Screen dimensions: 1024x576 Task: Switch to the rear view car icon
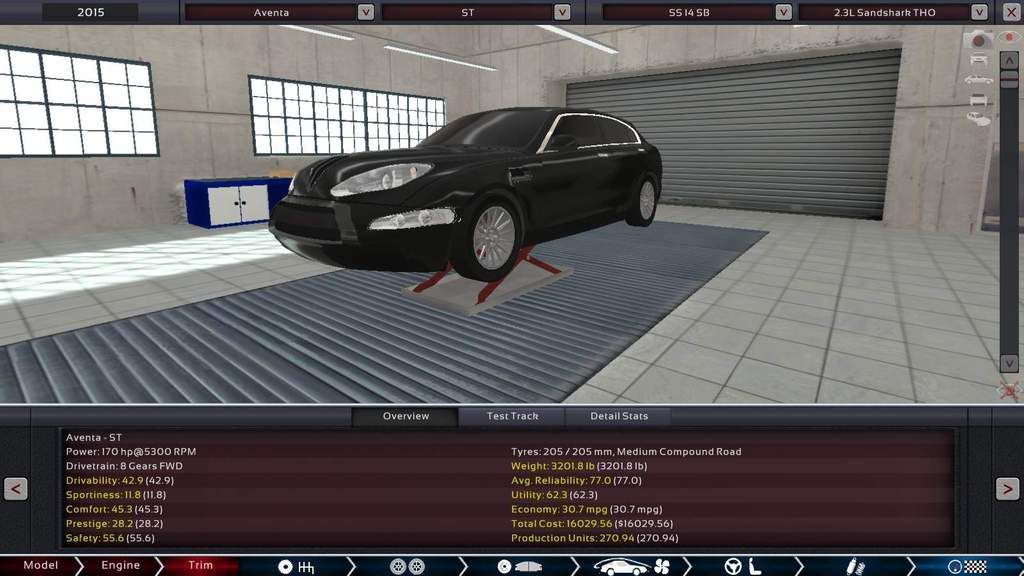[978, 99]
